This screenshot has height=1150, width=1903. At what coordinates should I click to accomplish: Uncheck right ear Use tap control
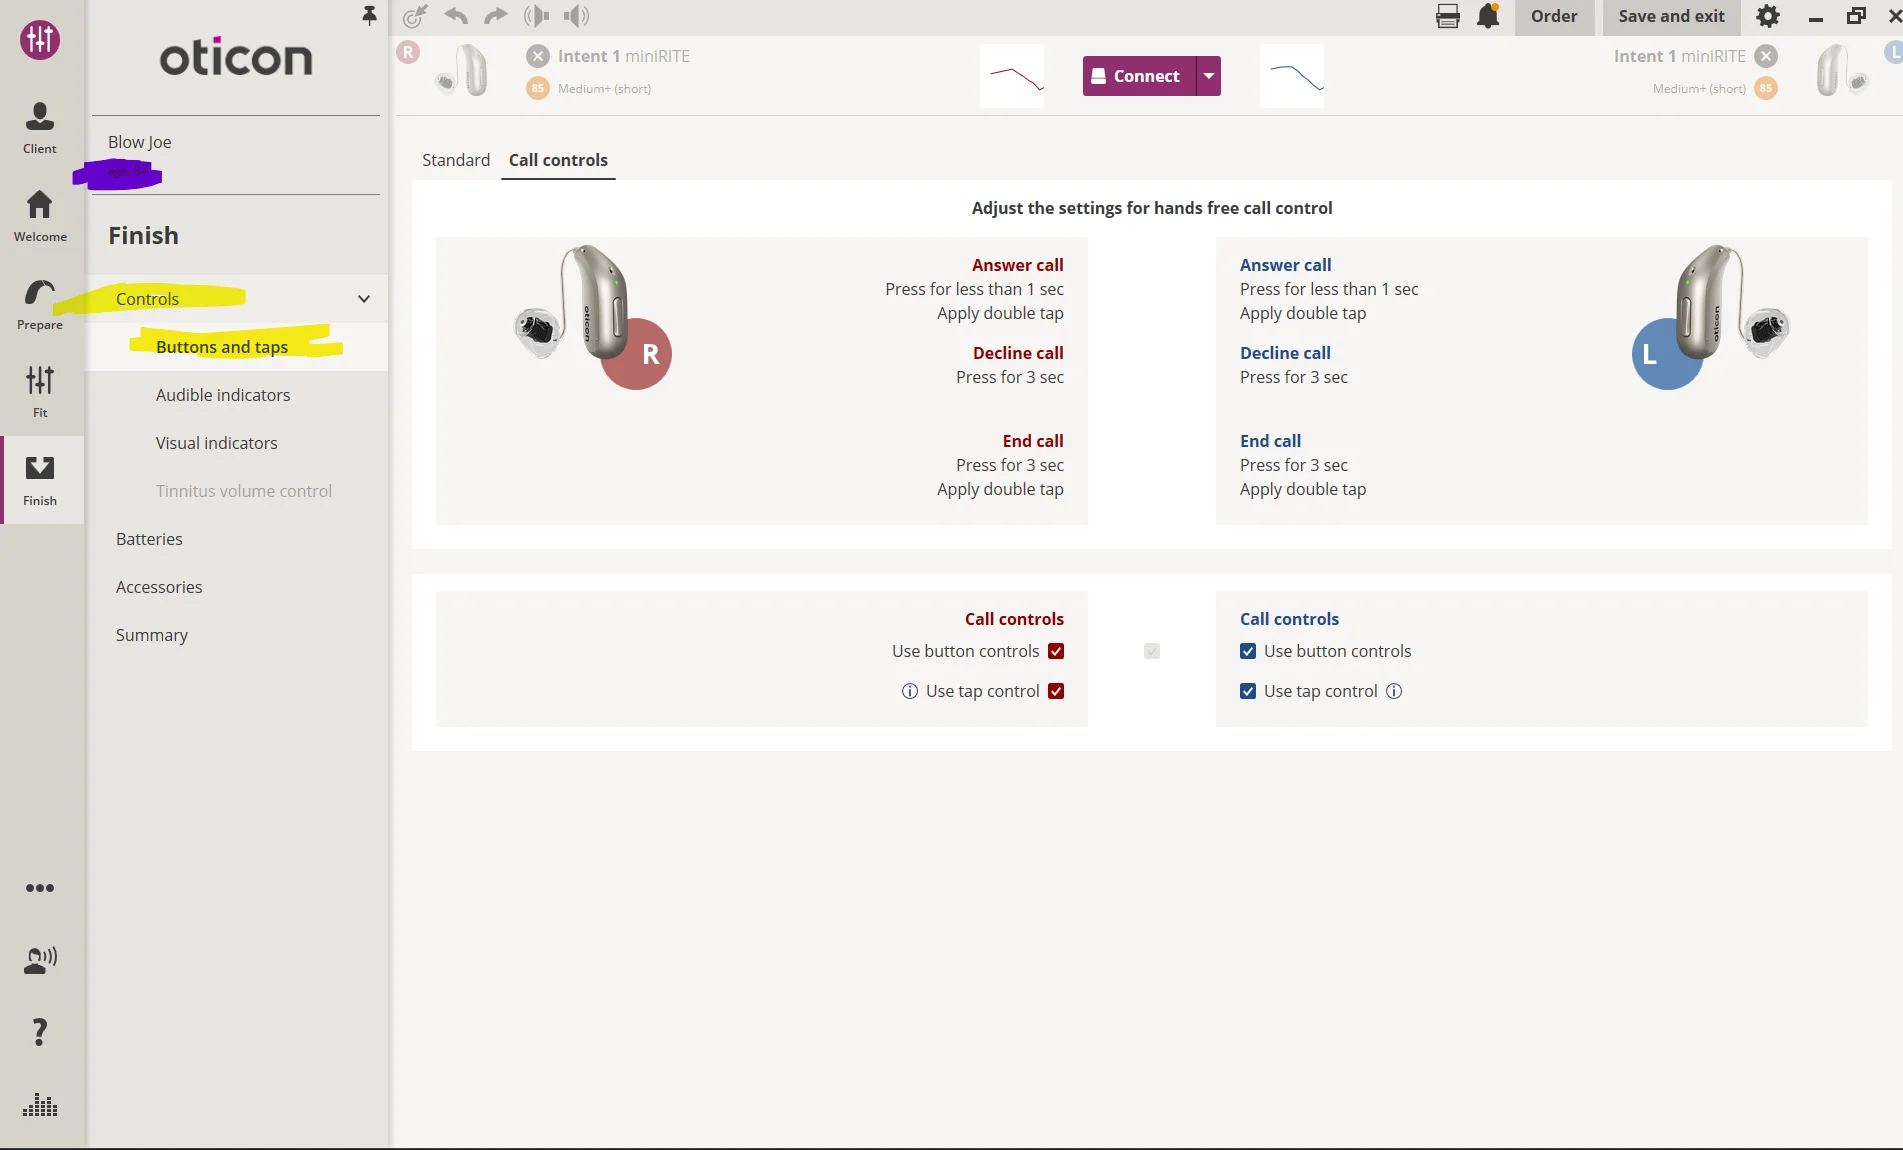[1056, 691]
